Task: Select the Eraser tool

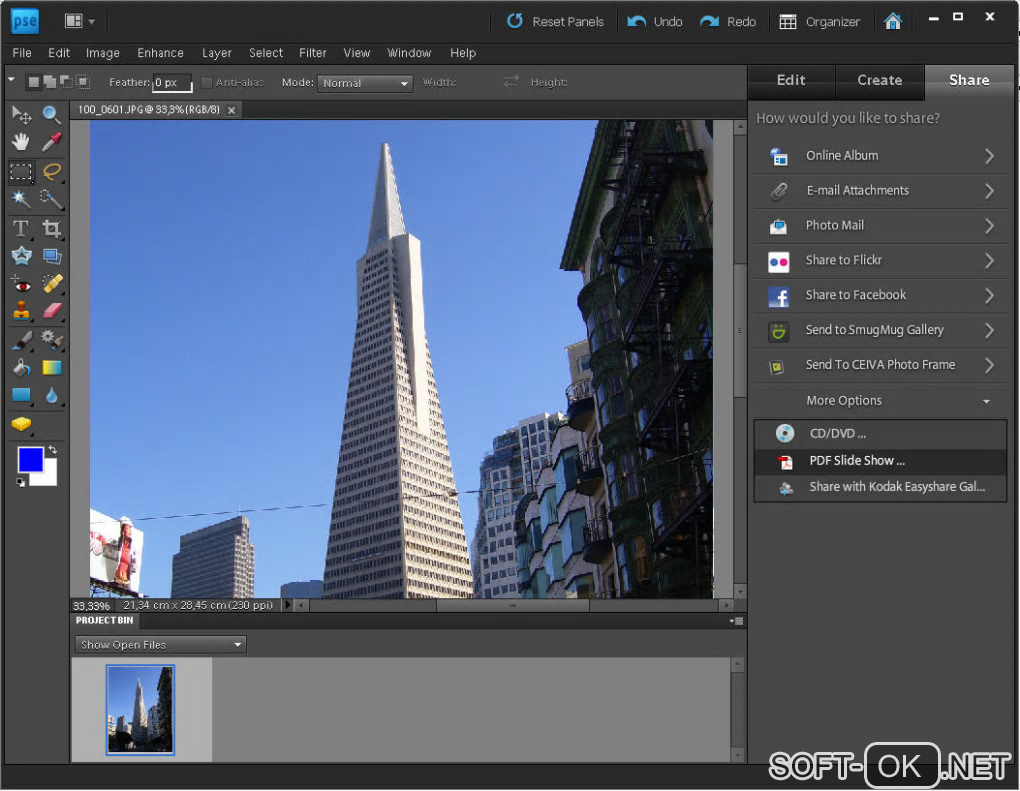Action: pos(51,311)
